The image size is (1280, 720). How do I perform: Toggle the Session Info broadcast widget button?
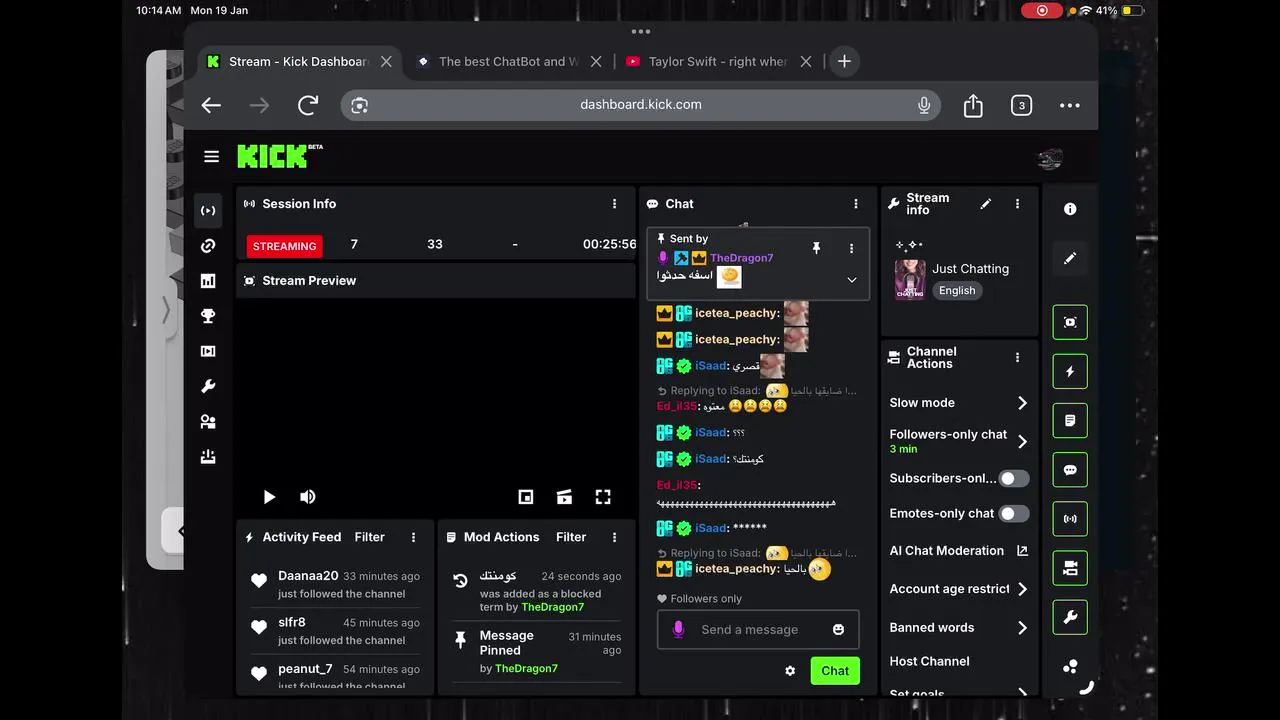click(1070, 519)
